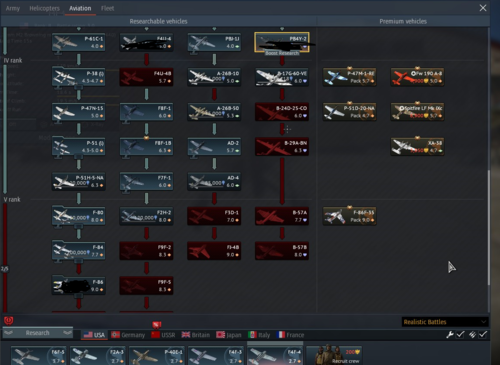Select the locked B-57B bomber card

pos(282,251)
